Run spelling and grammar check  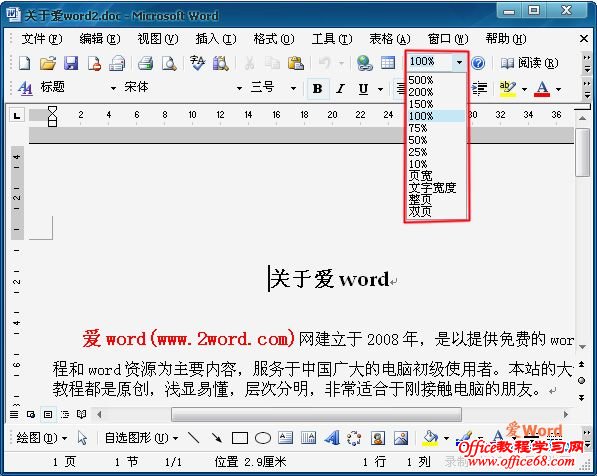pyautogui.click(x=197, y=63)
